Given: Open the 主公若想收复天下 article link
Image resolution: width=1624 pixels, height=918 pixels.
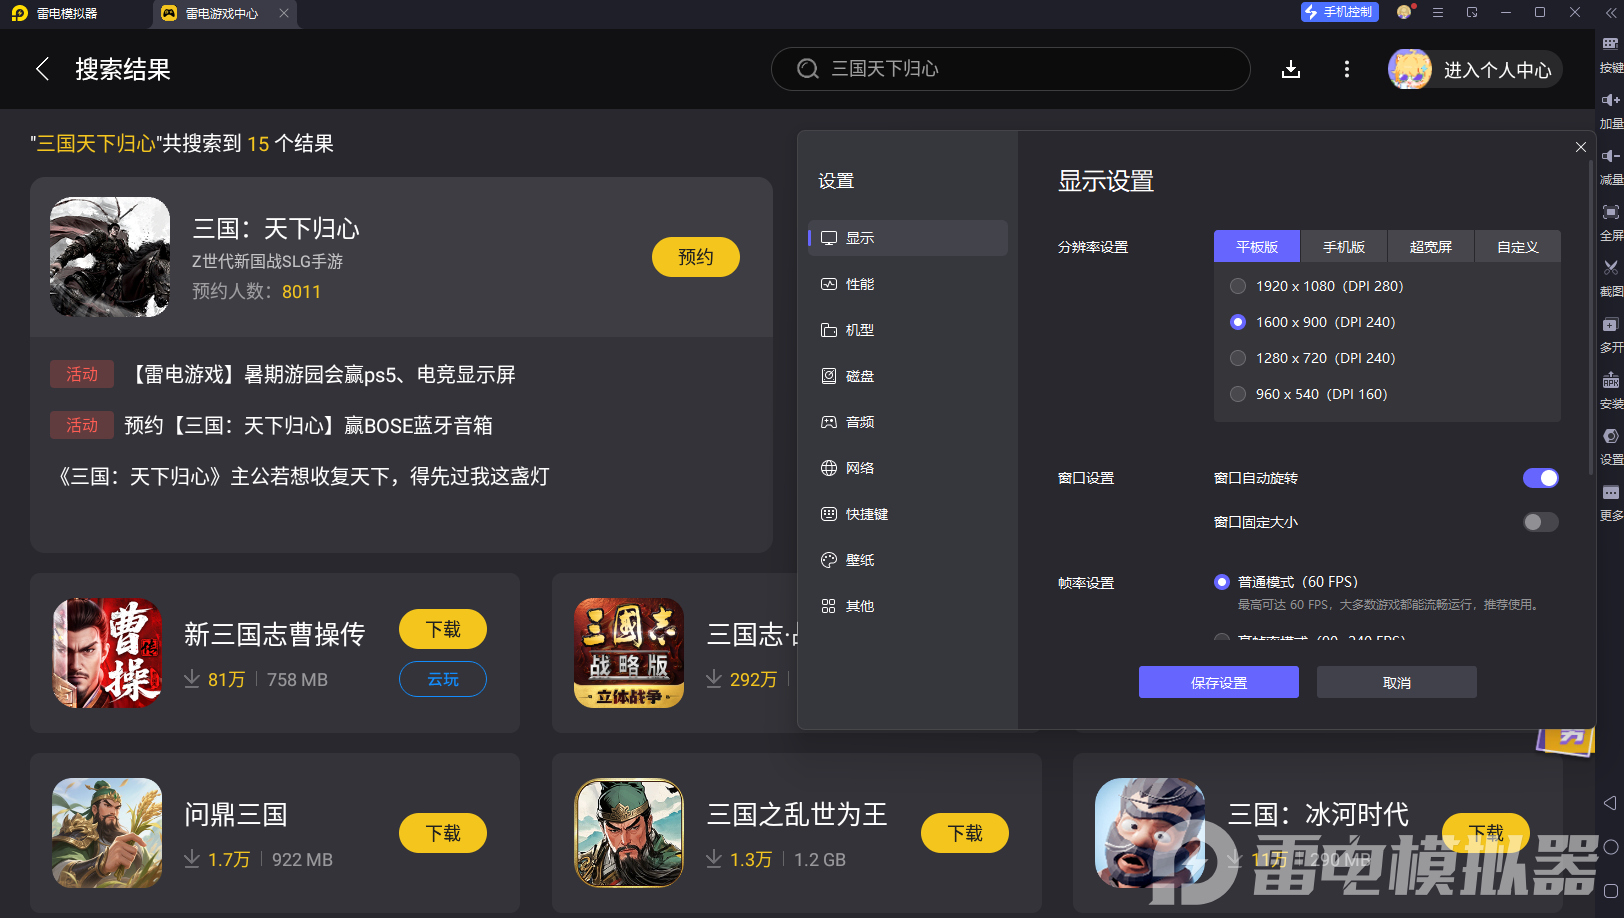Looking at the screenshot, I should click(301, 476).
